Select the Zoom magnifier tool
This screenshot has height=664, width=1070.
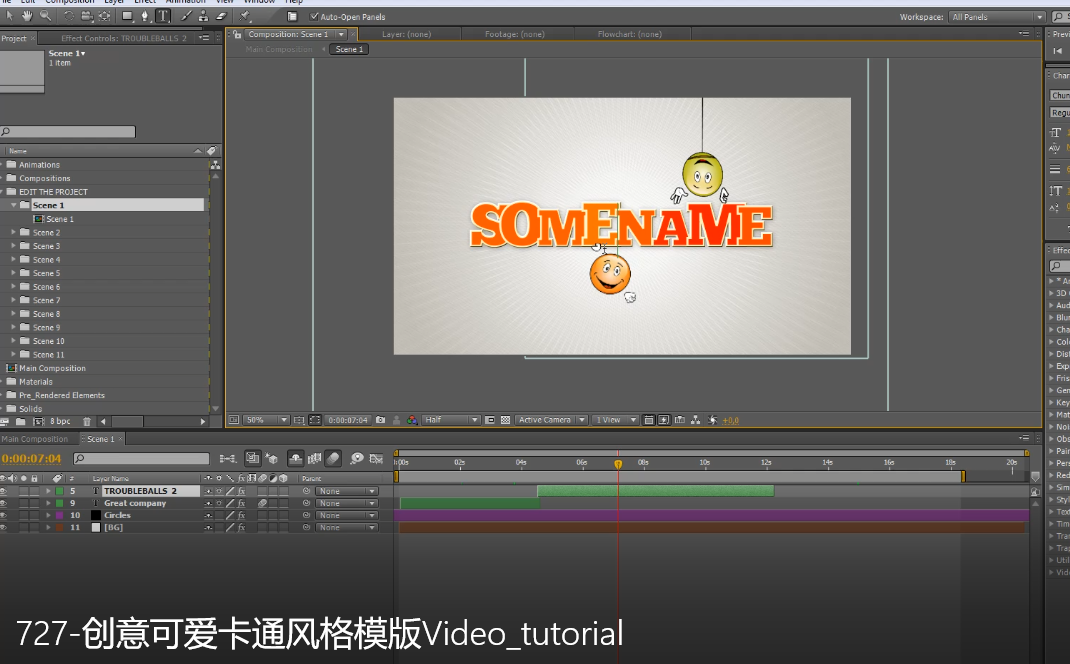pyautogui.click(x=46, y=15)
